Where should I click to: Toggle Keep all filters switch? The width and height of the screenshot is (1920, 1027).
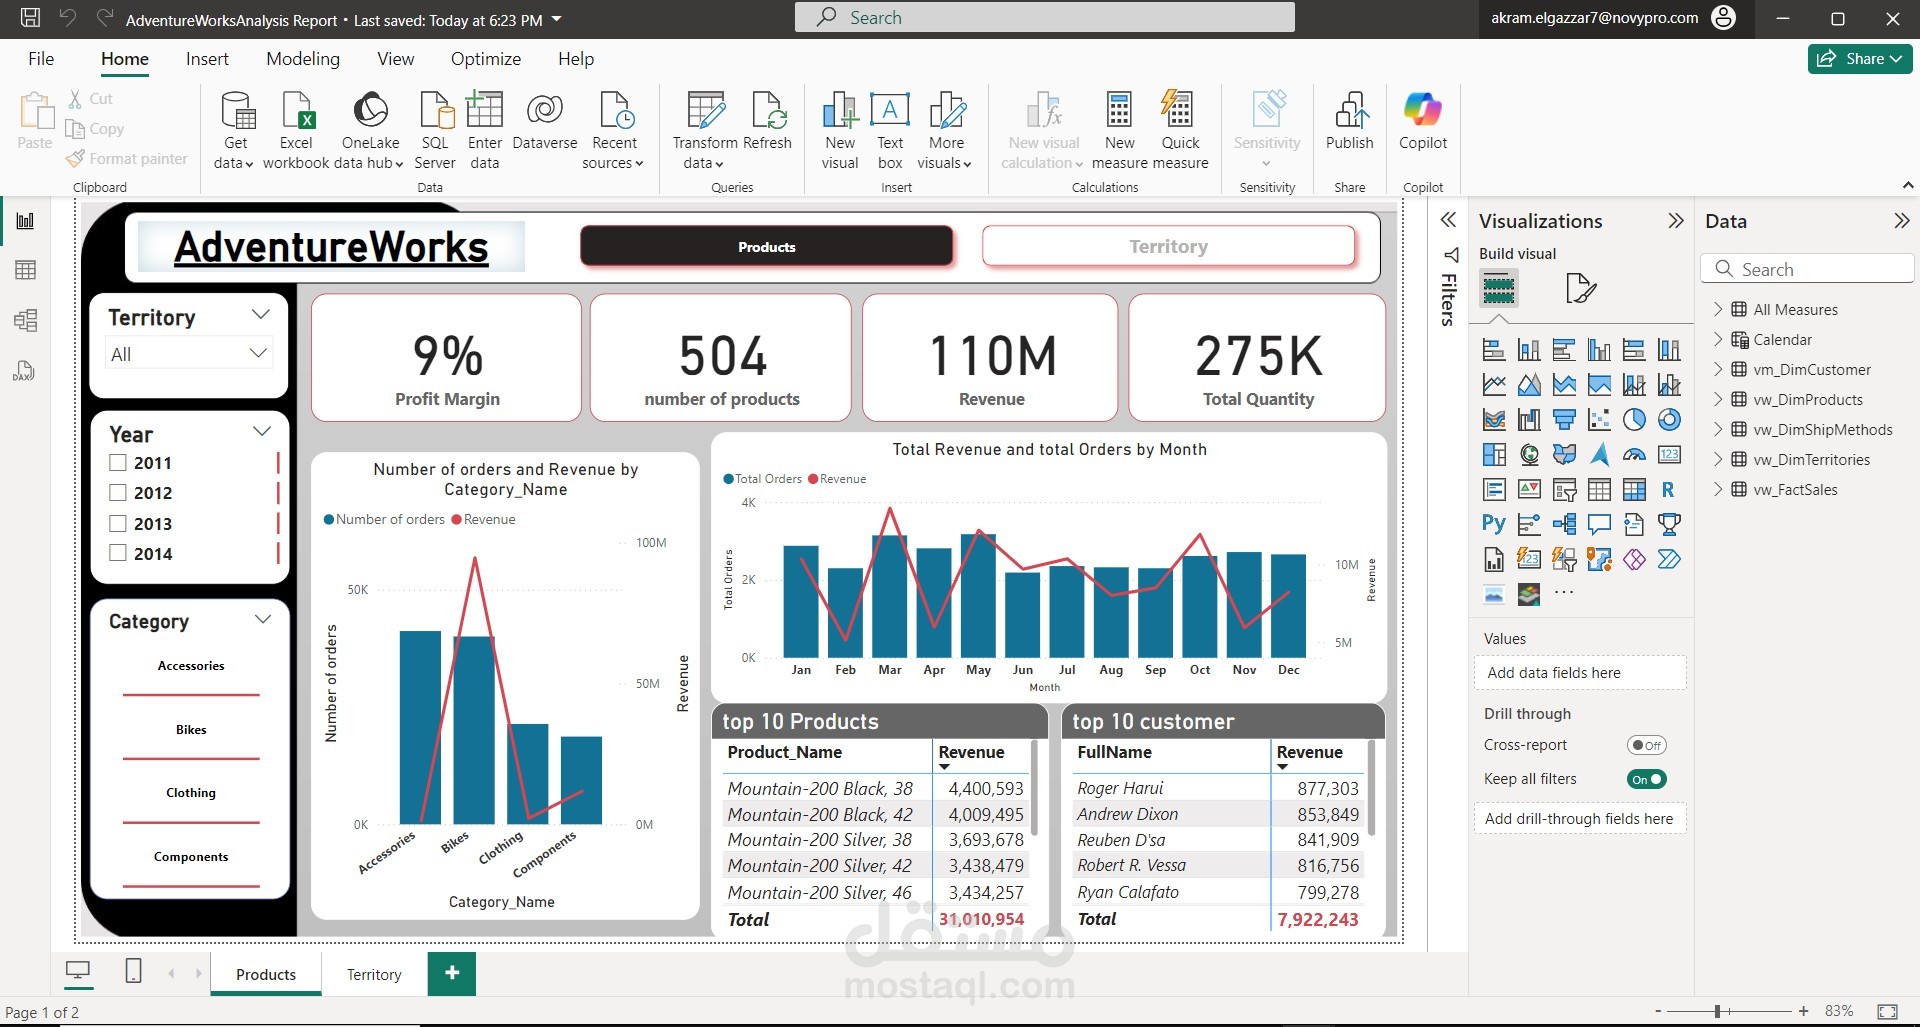coord(1646,779)
